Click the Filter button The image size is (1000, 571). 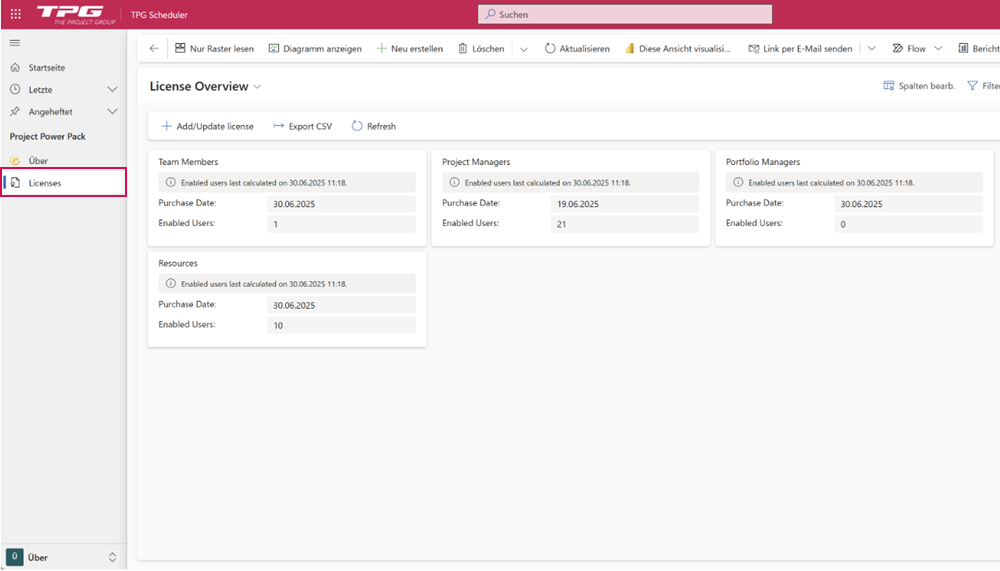(x=983, y=85)
